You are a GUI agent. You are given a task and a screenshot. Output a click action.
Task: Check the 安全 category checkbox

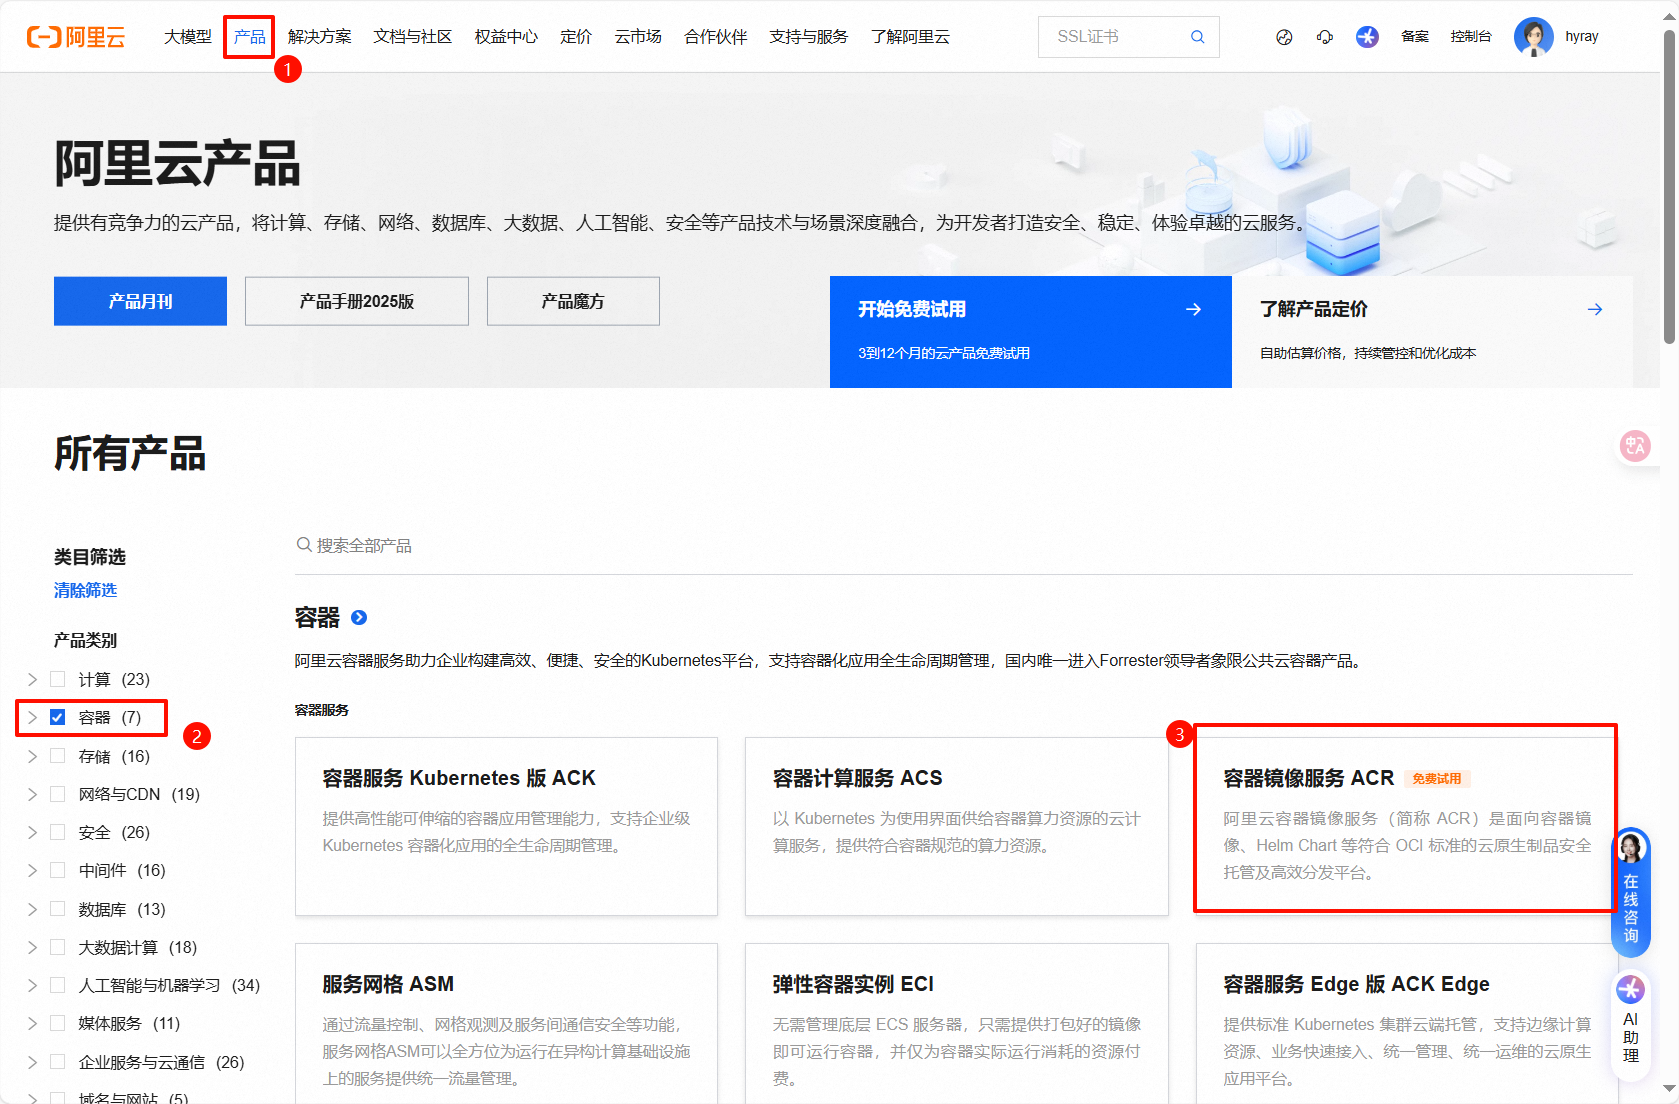[x=58, y=832]
